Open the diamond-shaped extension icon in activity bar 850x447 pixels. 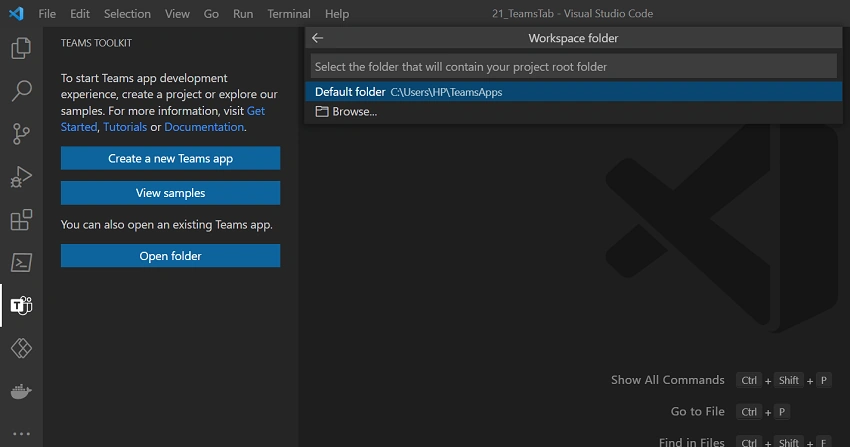(21, 348)
